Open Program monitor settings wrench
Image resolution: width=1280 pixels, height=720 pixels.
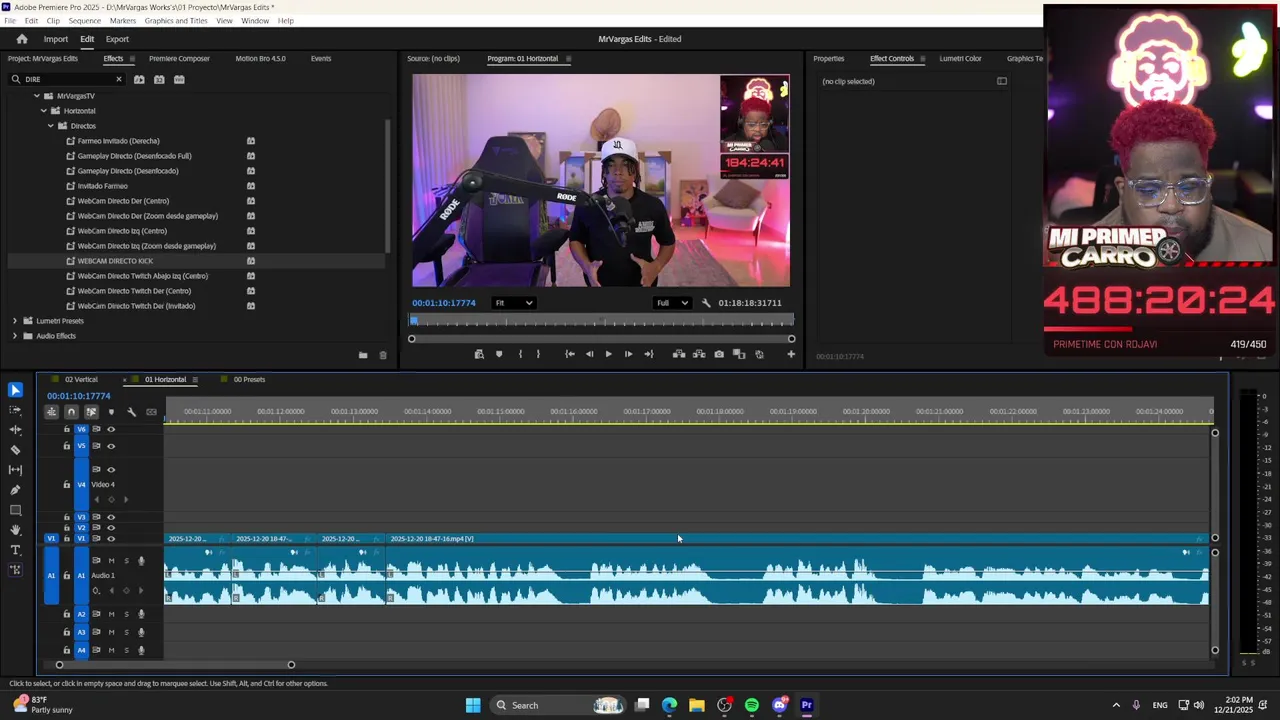(x=706, y=303)
